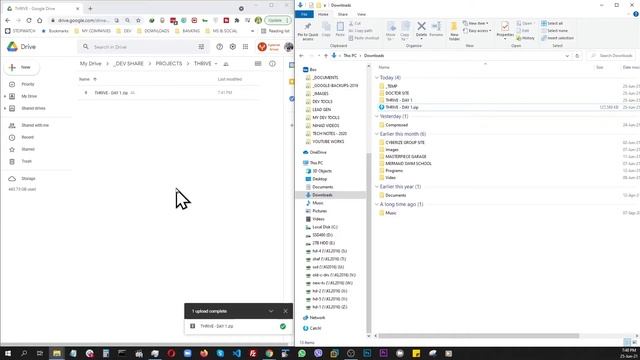Viewport: 640px width, 360px height.
Task: Bookmark this page with star icon
Action: (x=138, y=20)
